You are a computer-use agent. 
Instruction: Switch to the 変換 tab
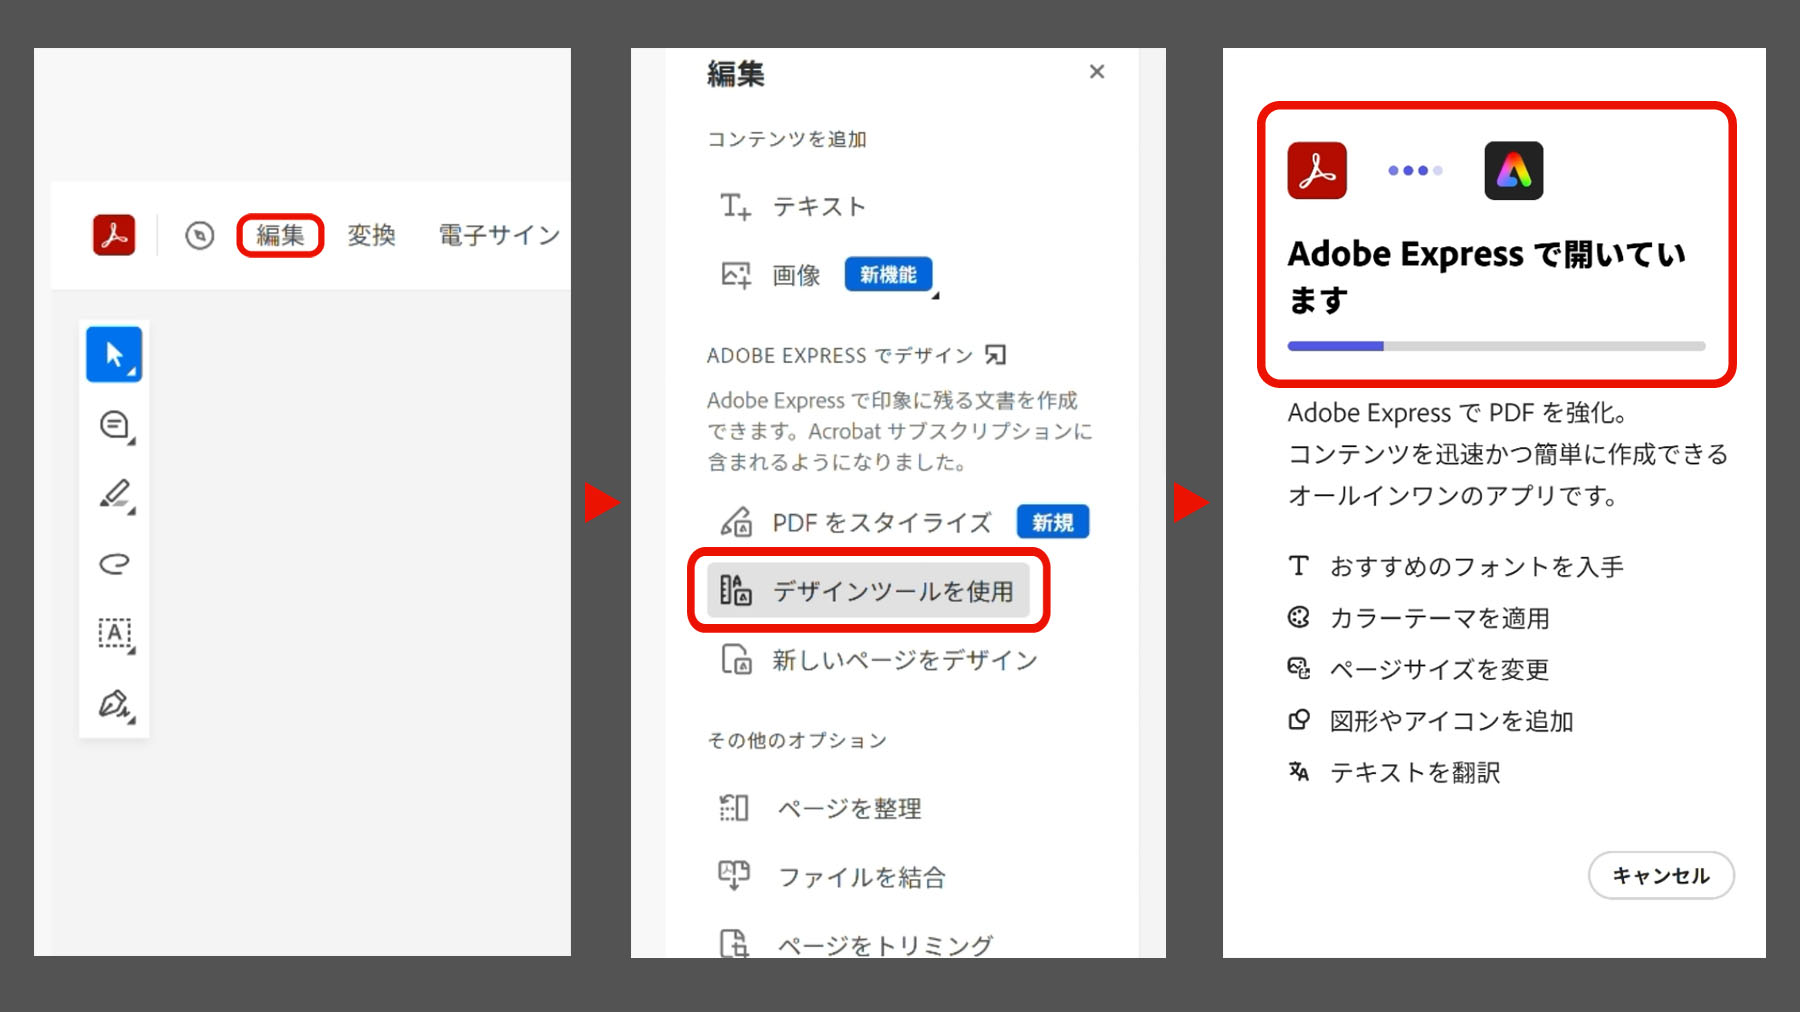pyautogui.click(x=372, y=235)
